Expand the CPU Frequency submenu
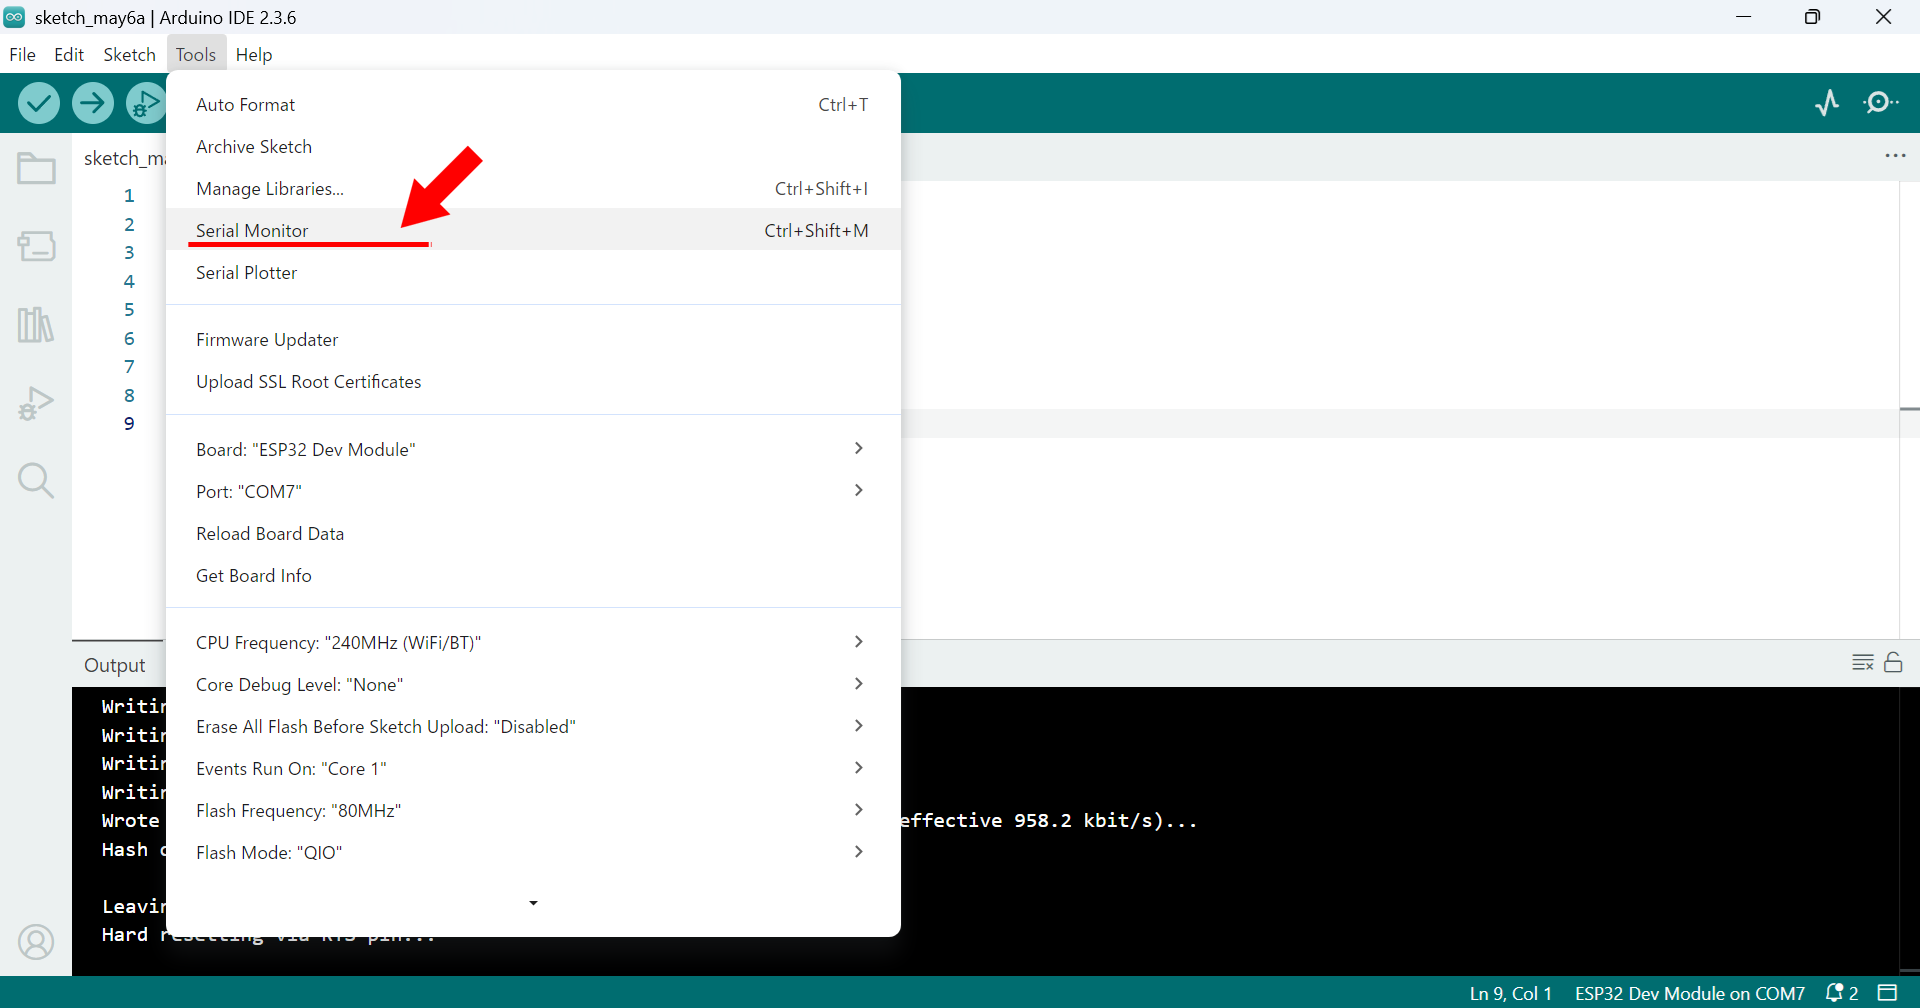1920x1008 pixels. [533, 643]
